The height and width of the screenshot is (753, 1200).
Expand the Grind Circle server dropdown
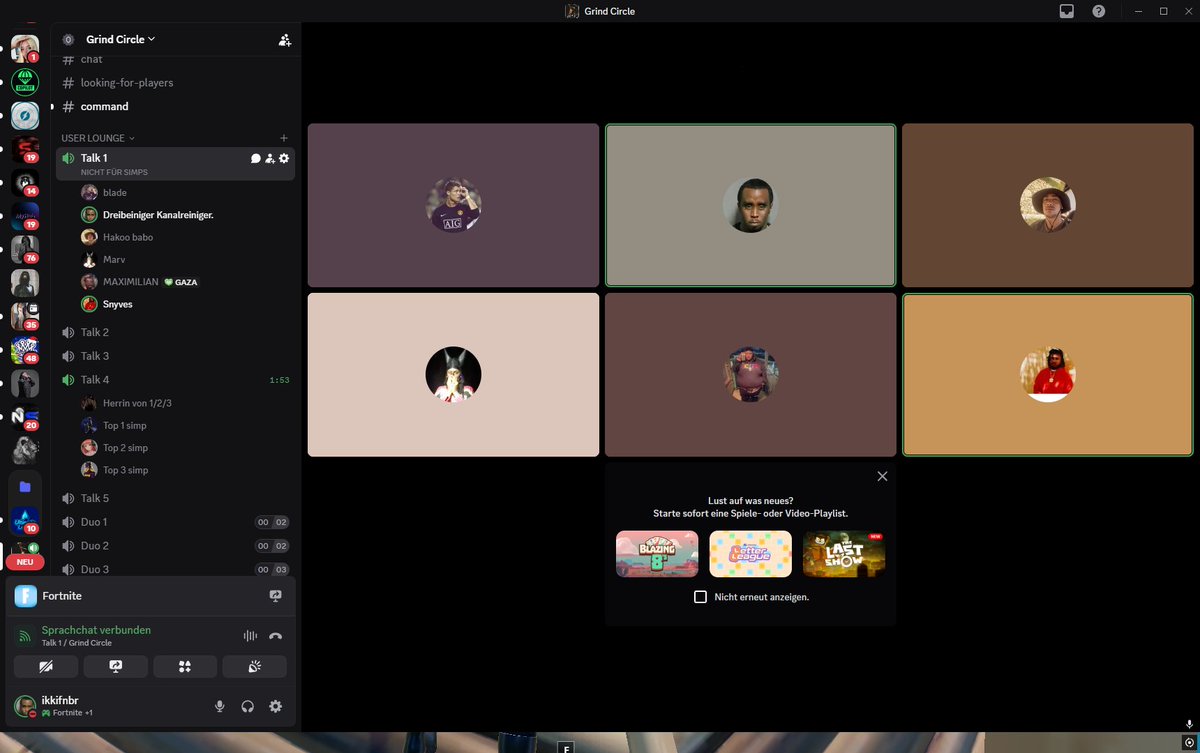point(120,40)
